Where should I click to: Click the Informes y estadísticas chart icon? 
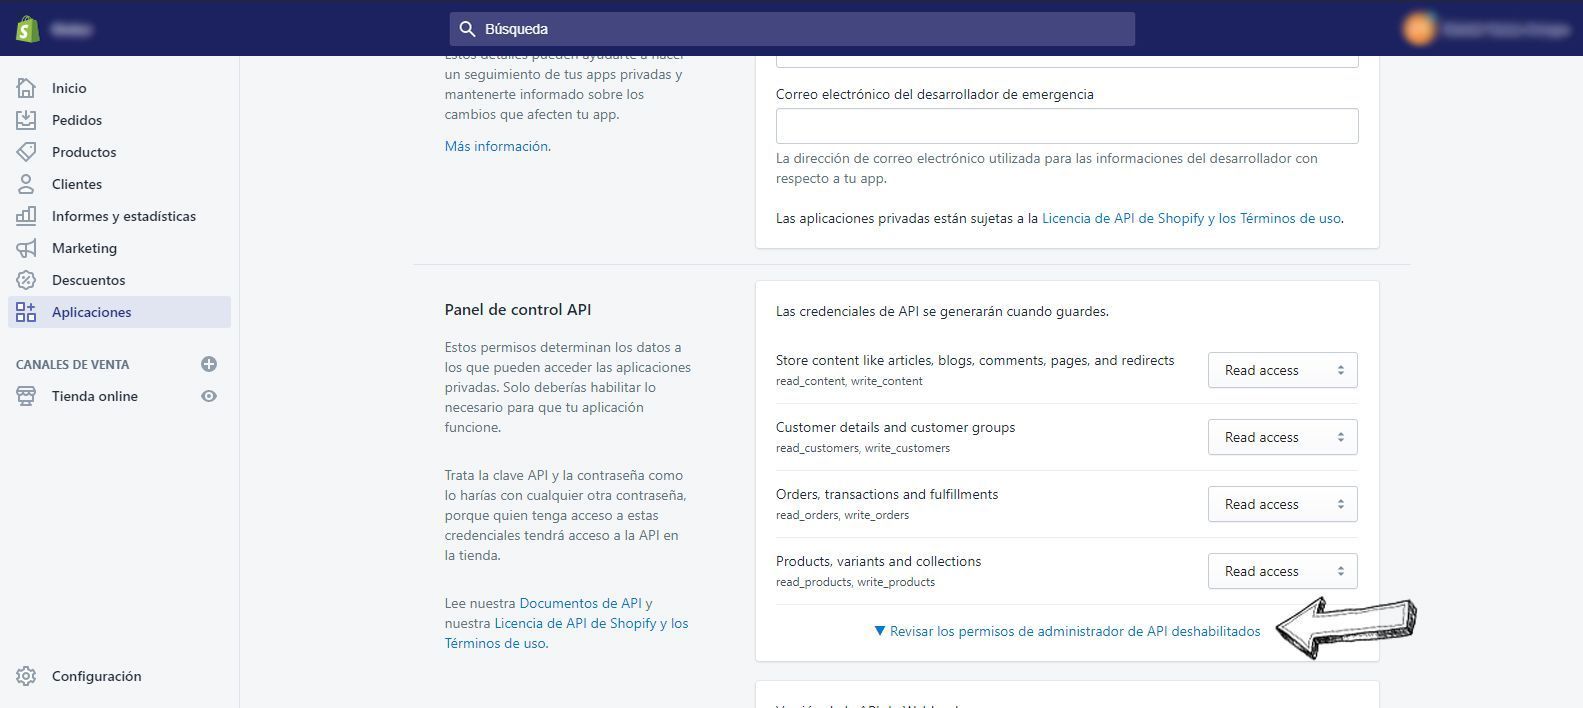26,216
